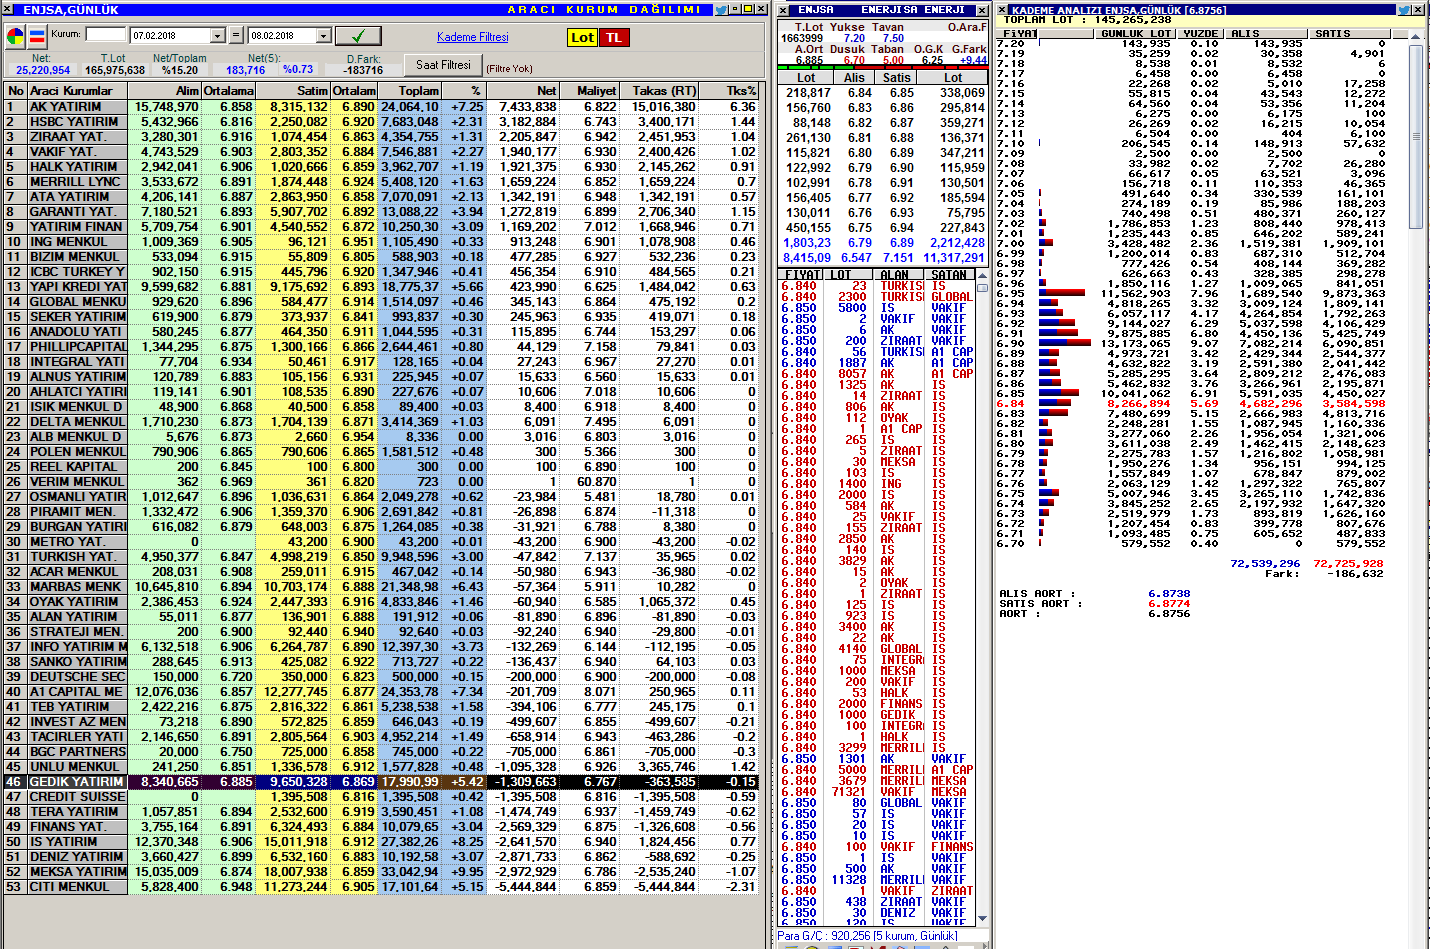Open the red-blue bar chart icon
This screenshot has width=1430, height=949.
(x=37, y=37)
